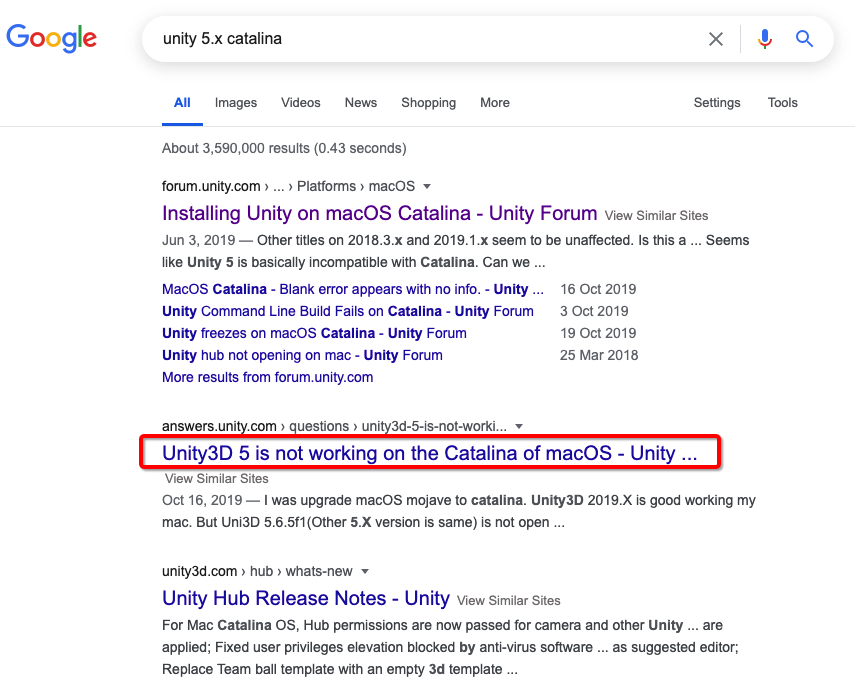Click View Similar Sites next to Unity Forum result
Image resolution: width=855 pixels, height=687 pixels.
pos(655,215)
